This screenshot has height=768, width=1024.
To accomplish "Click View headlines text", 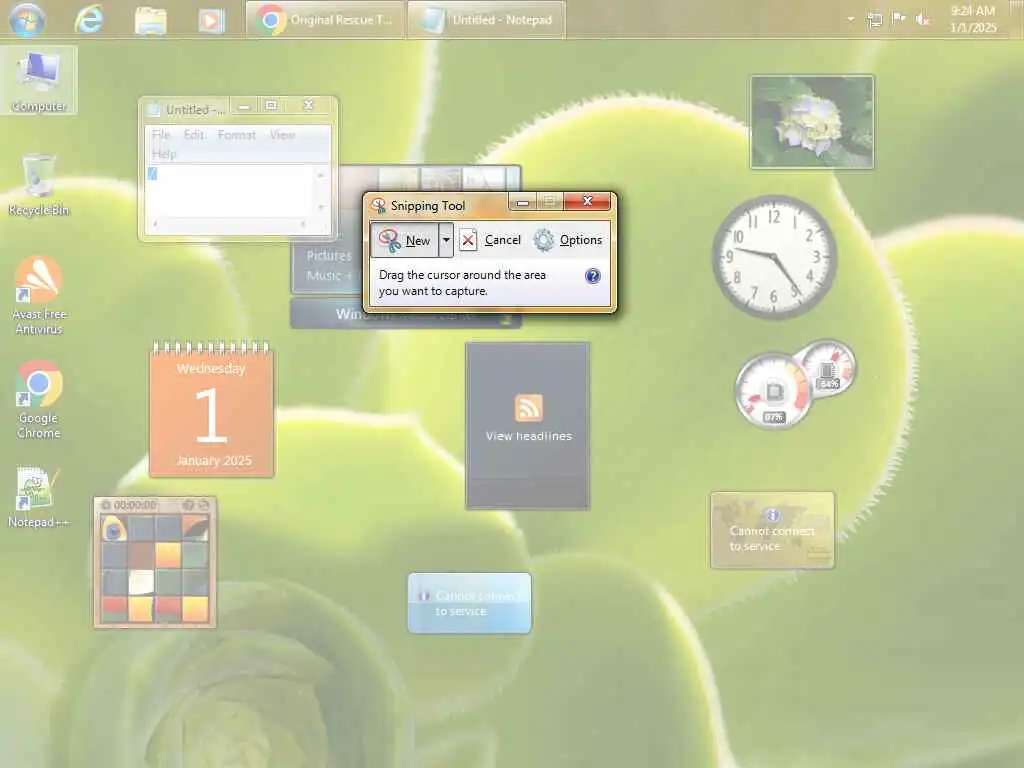I will tap(528, 436).
